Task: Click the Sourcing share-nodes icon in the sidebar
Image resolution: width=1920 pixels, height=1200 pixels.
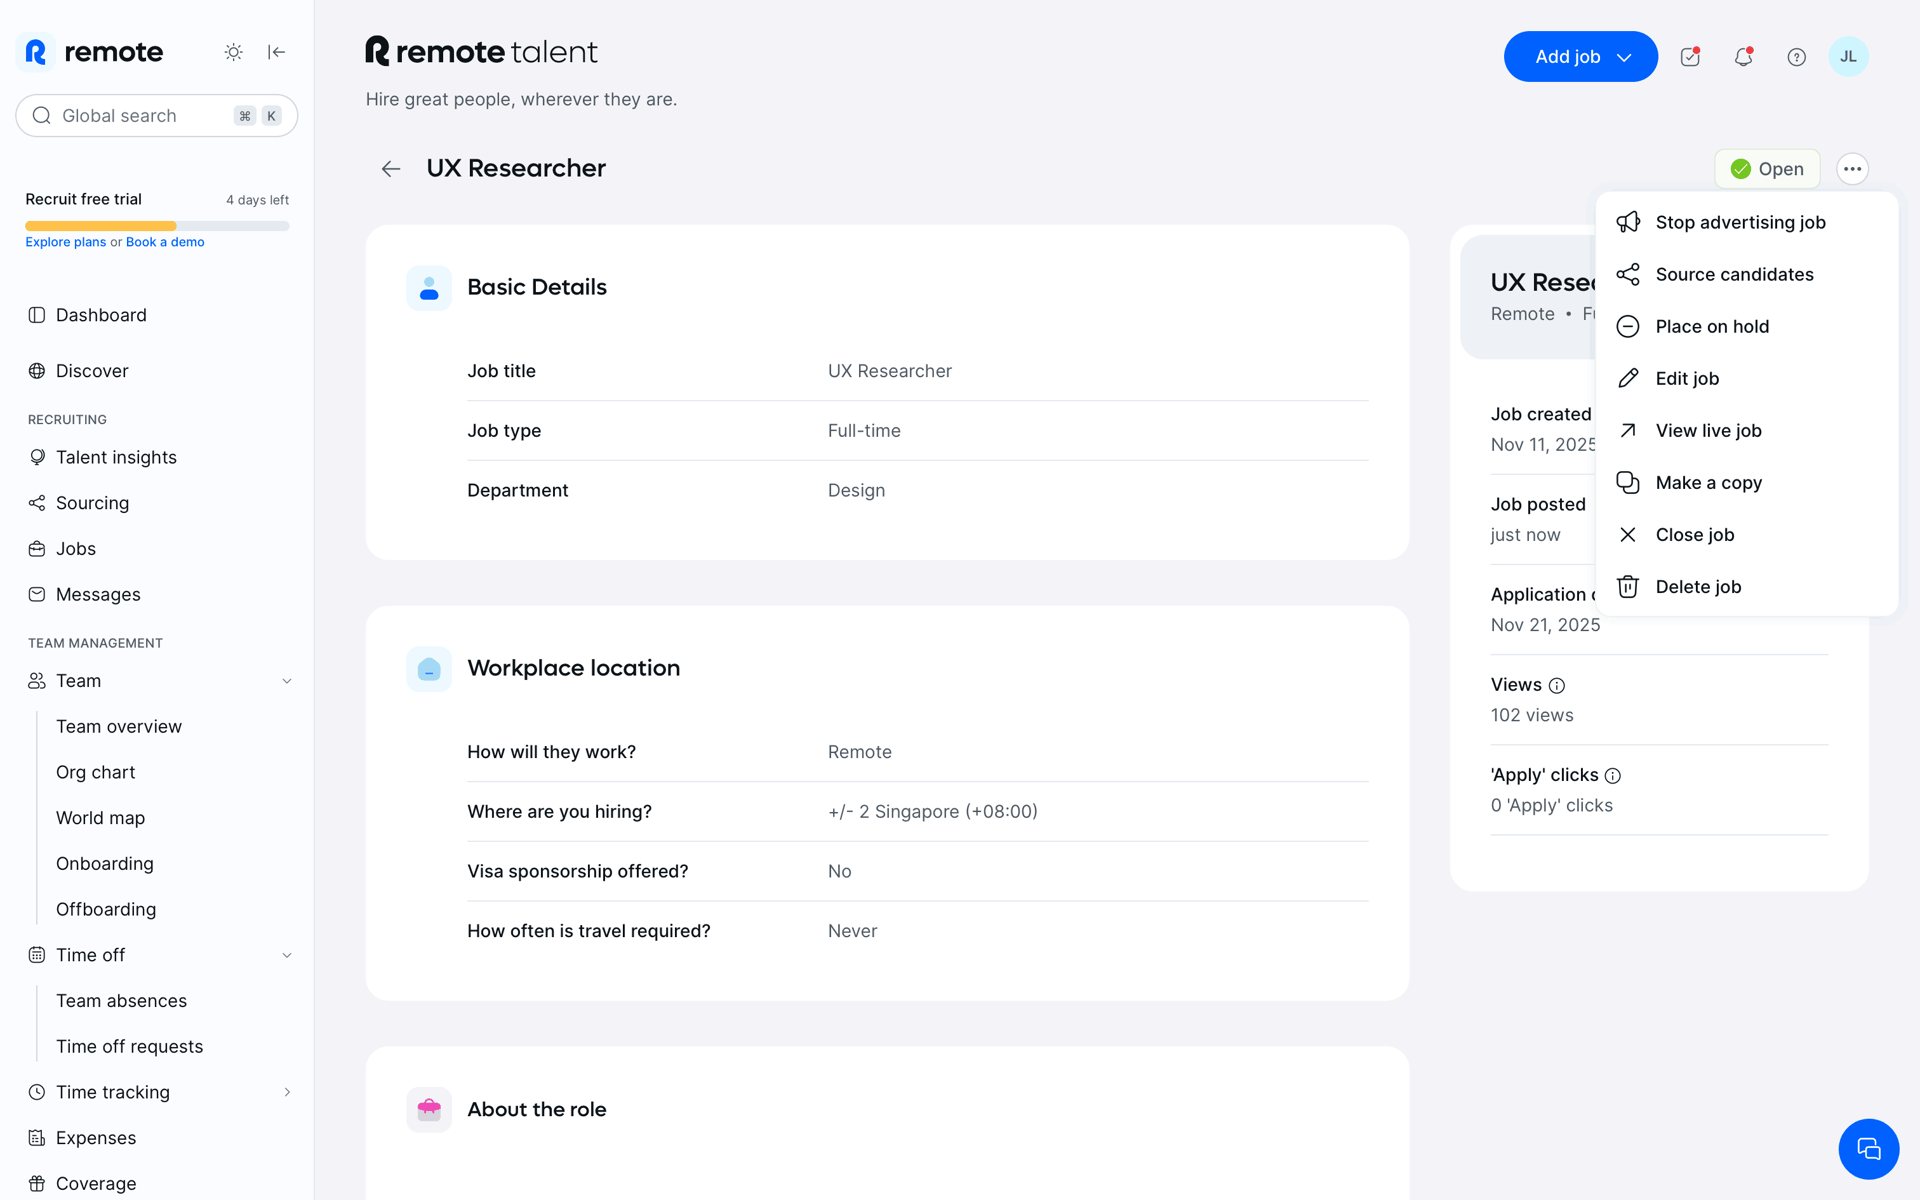Action: click(x=37, y=503)
